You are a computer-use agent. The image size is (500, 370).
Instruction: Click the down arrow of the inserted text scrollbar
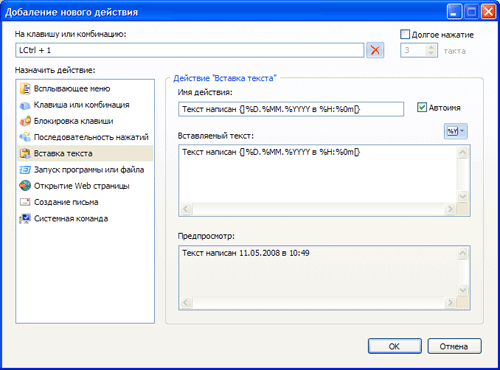[463, 196]
